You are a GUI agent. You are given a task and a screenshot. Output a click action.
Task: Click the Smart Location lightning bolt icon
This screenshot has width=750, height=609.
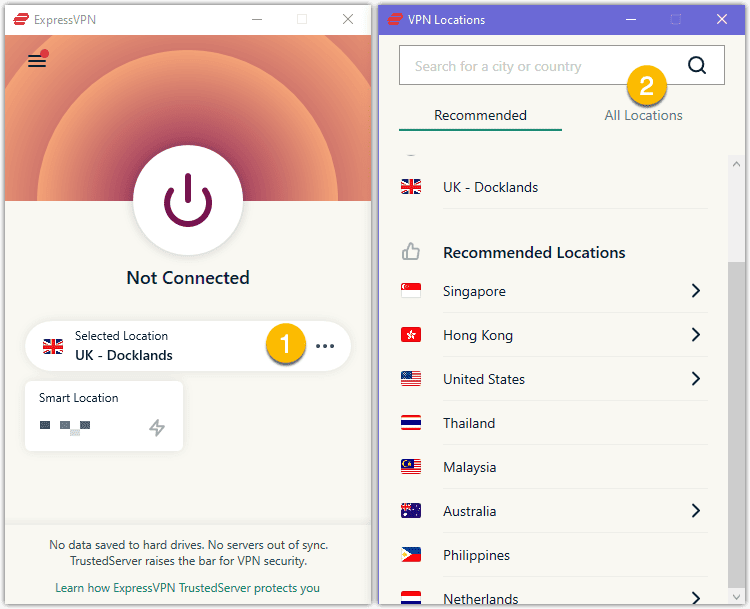[x=157, y=428]
